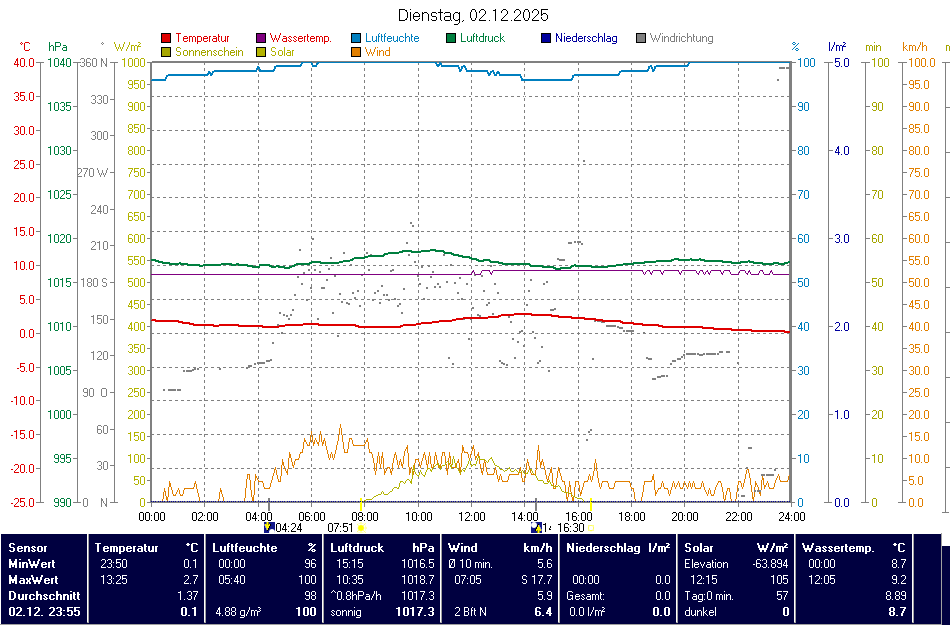The image size is (950, 625).
Task: Click the 02.12. 23:55 timestamp row label
Action: [x=44, y=611]
